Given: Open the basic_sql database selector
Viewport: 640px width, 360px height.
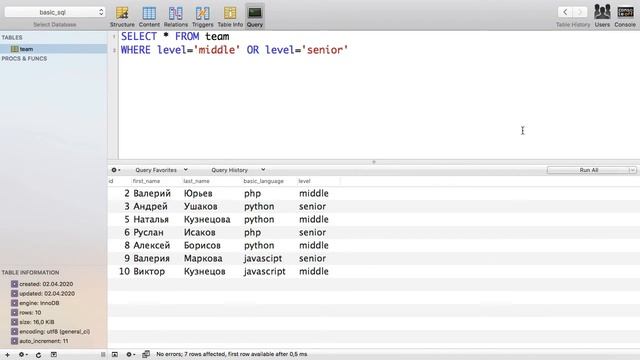Looking at the screenshot, I should pyautogui.click(x=55, y=12).
